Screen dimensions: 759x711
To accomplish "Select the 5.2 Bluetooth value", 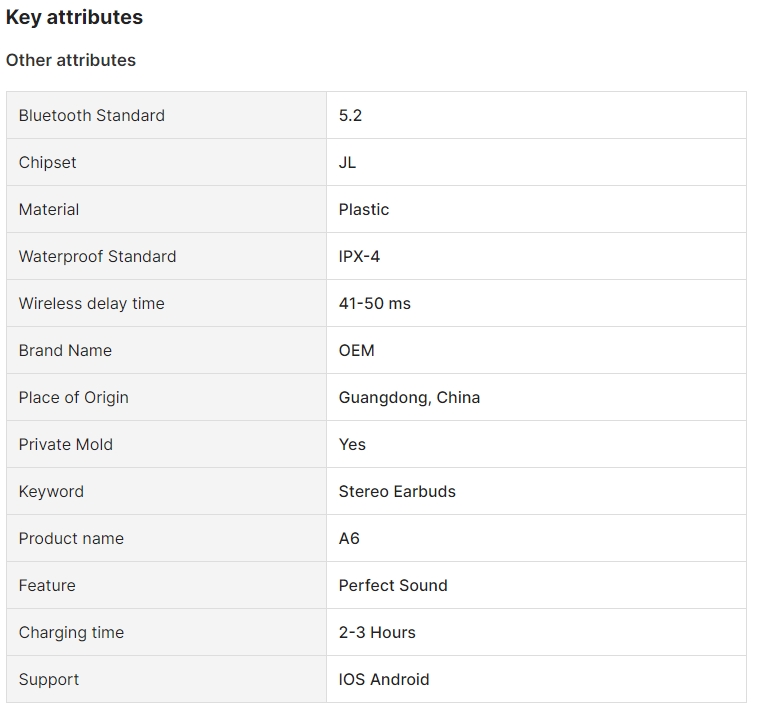I will click(x=350, y=115).
